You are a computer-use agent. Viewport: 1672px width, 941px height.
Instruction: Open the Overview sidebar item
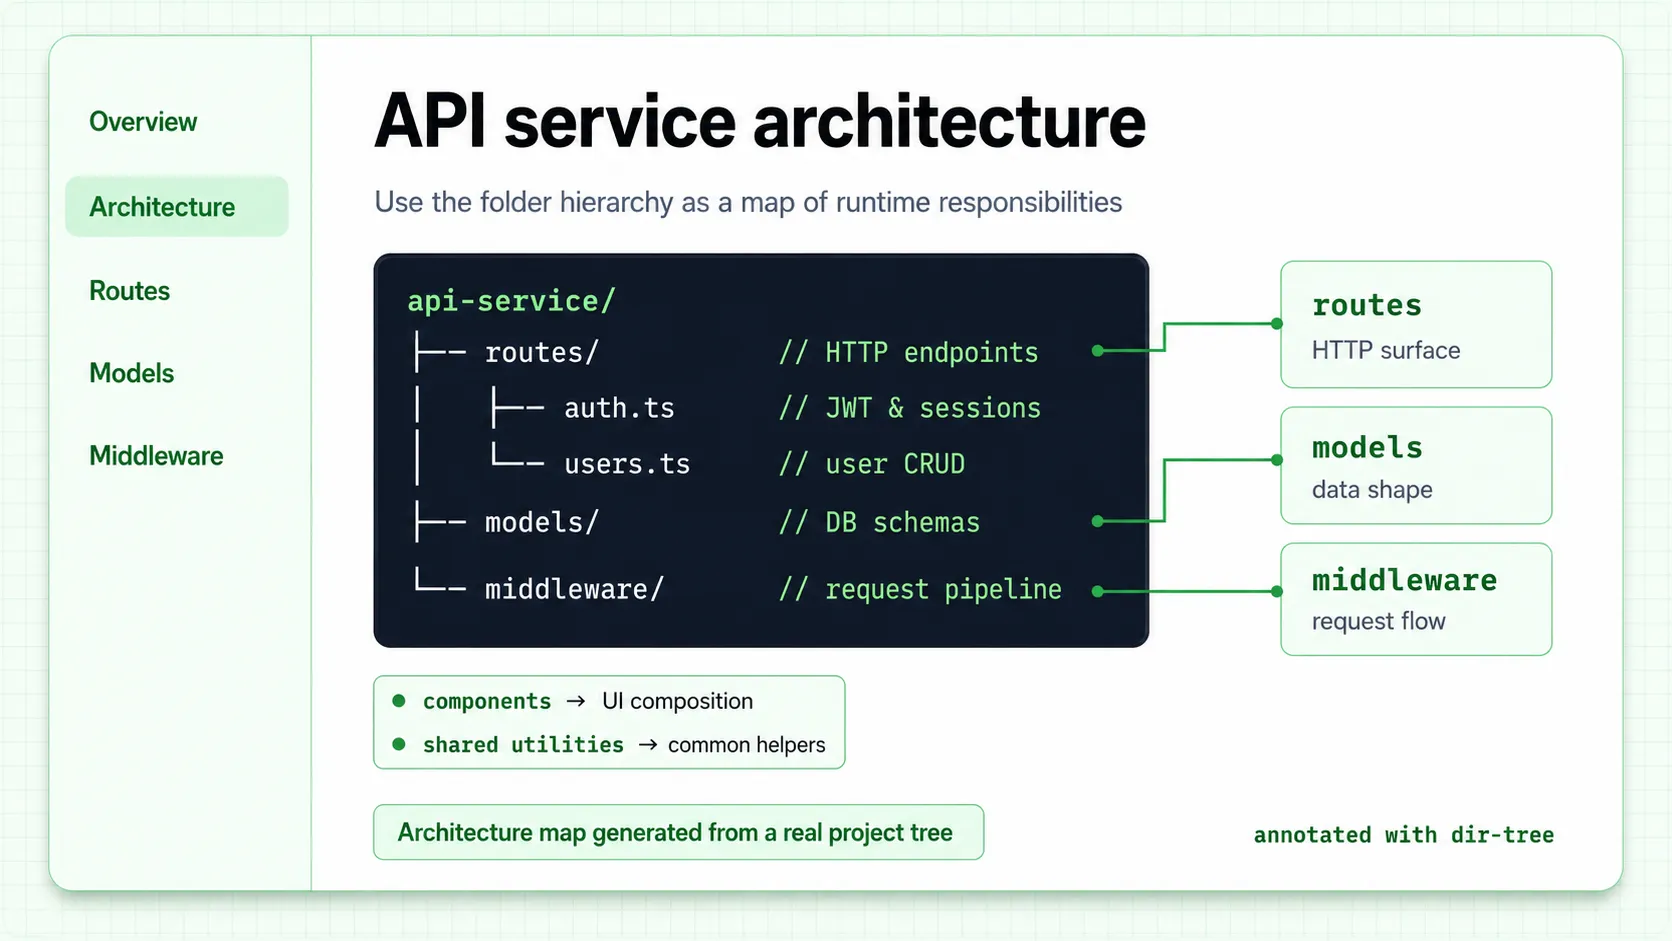click(143, 122)
